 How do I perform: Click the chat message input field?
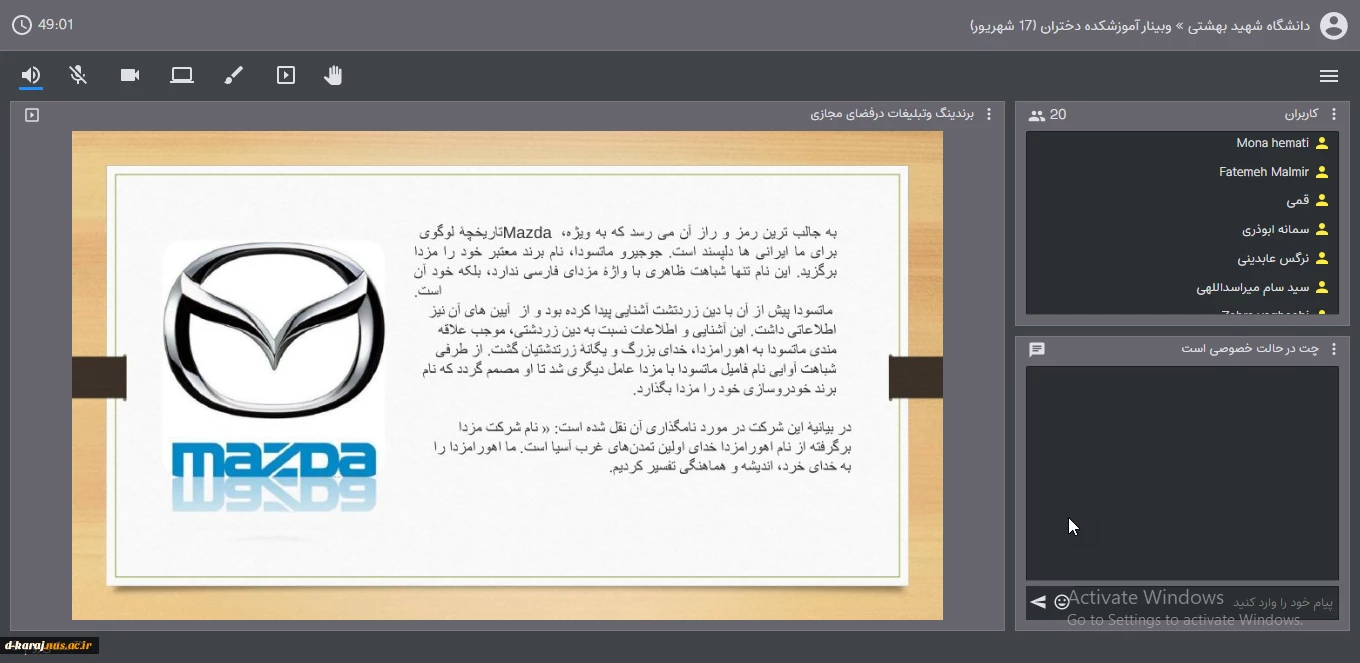(1207, 602)
